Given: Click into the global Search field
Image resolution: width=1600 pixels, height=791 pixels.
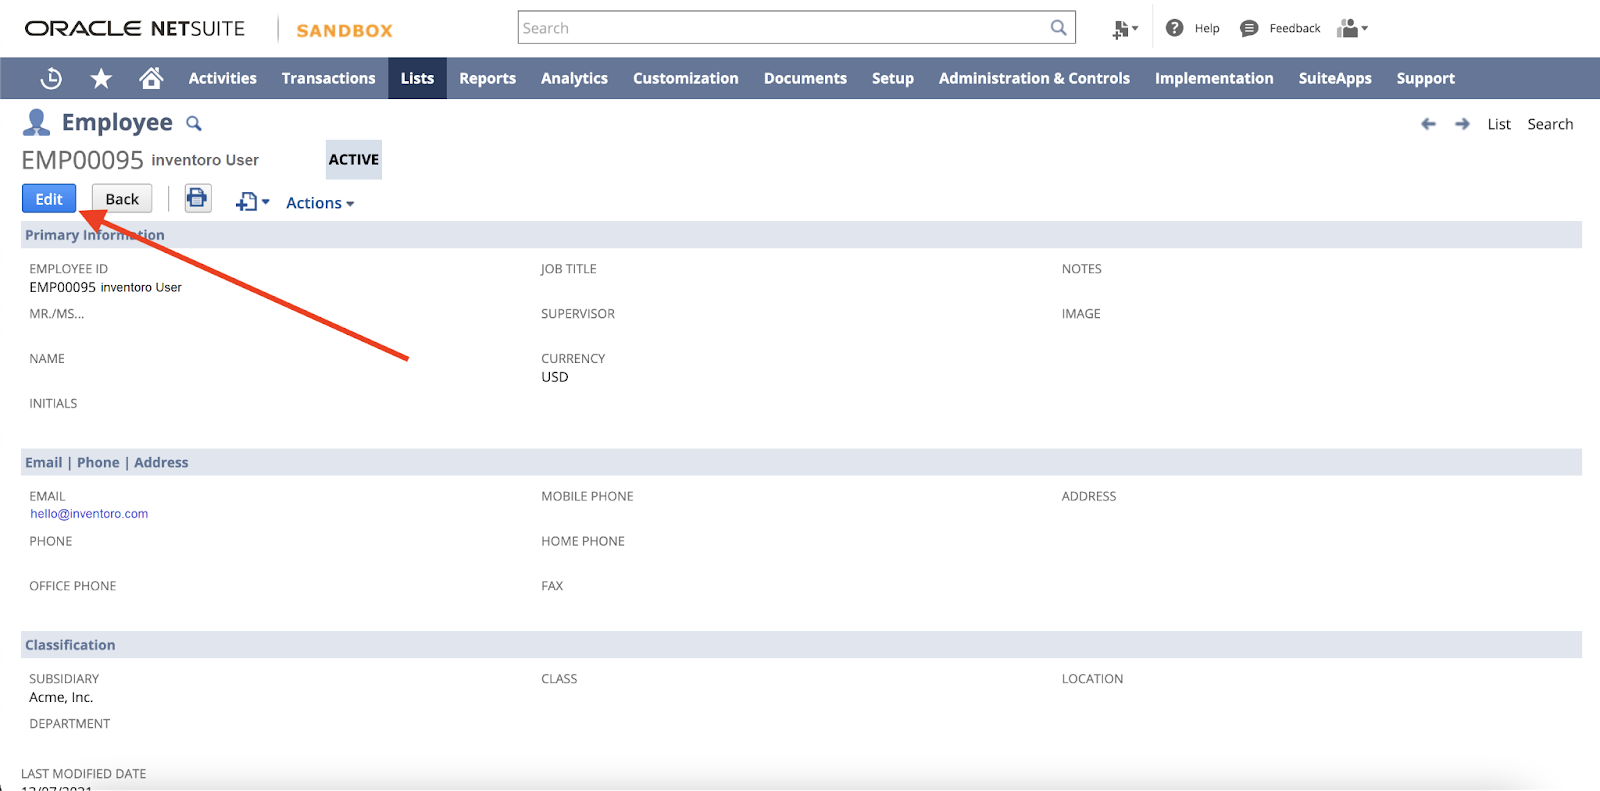Looking at the screenshot, I should point(780,28).
